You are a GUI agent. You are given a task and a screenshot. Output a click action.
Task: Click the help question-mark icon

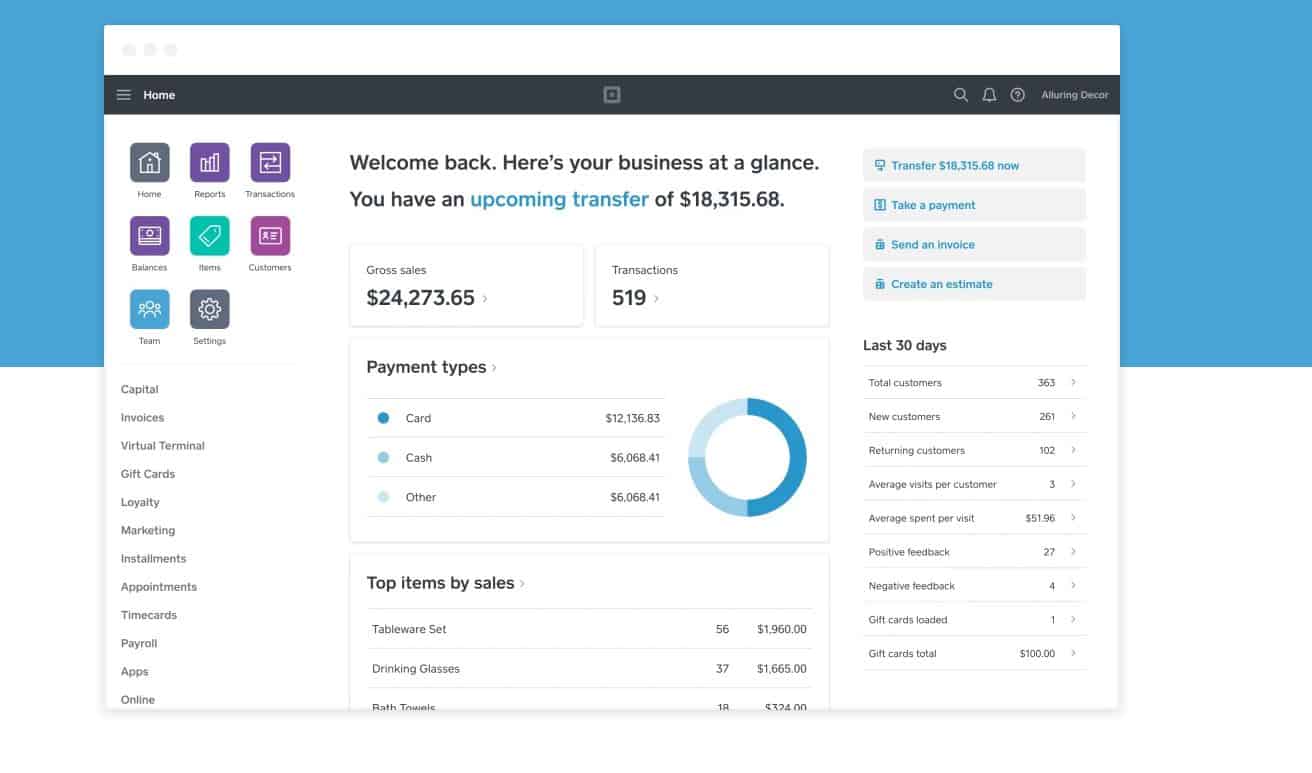click(x=1017, y=94)
